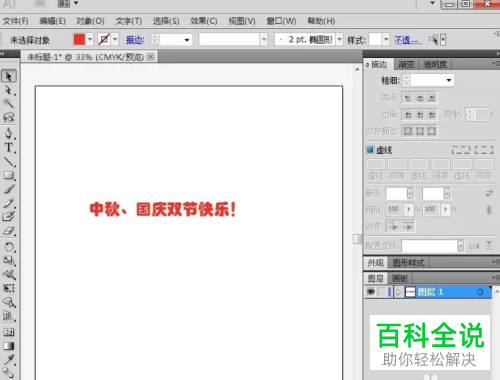Select the Shape Builder tool
The height and width of the screenshot is (380, 500).
tap(9, 302)
